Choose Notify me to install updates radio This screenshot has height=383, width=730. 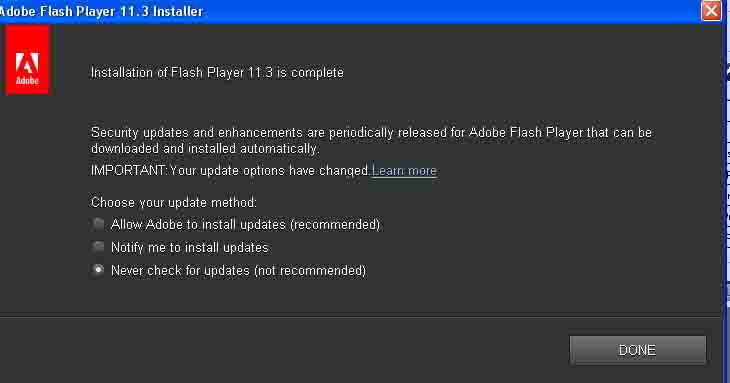pyautogui.click(x=98, y=247)
